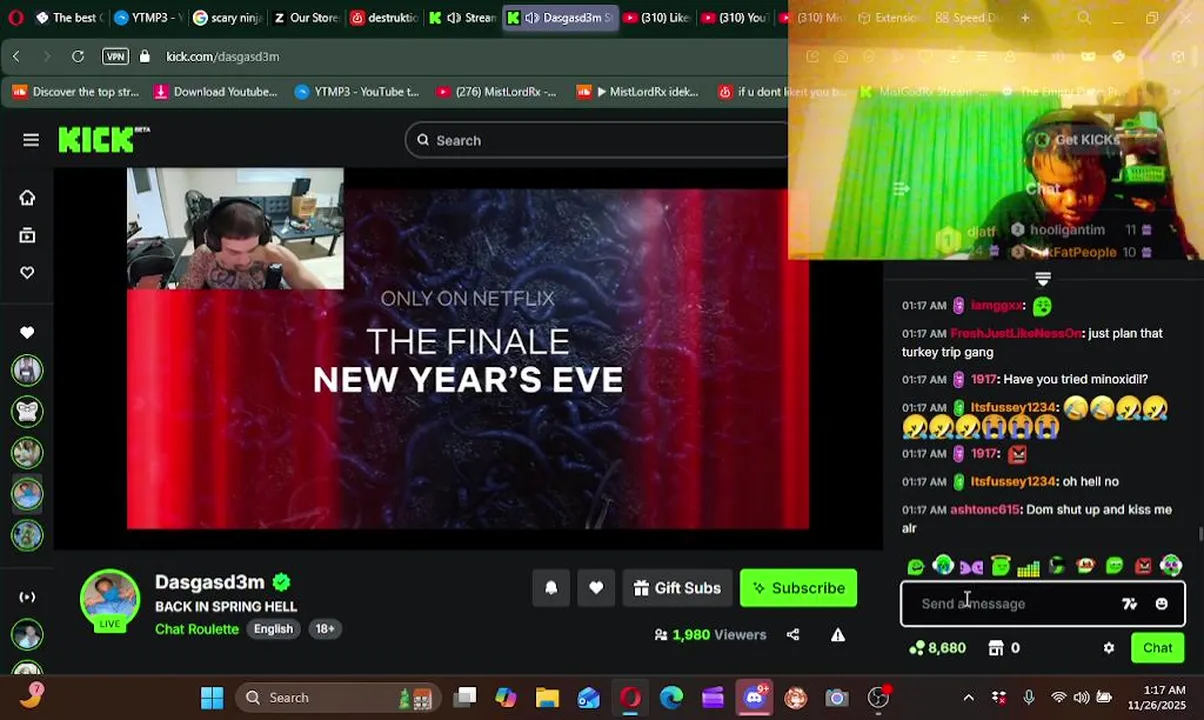
Task: Go to Kick home via sidebar icon
Action: coord(27,198)
